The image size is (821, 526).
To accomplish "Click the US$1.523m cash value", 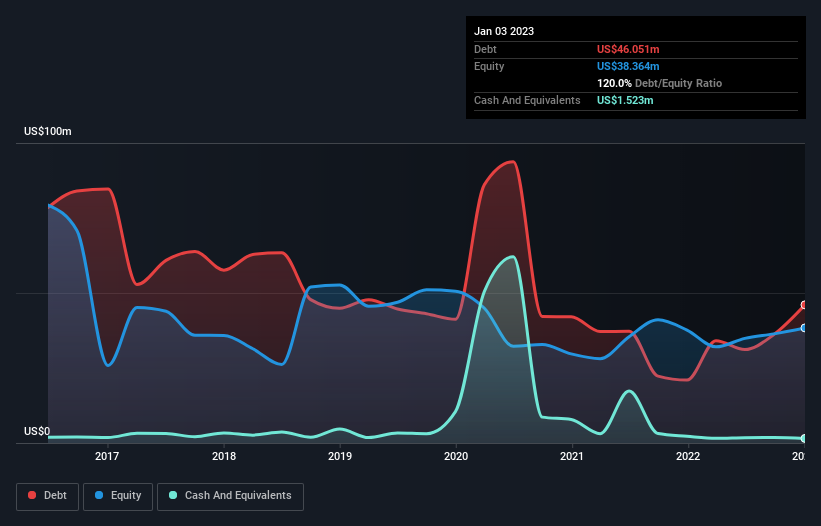I will point(625,100).
